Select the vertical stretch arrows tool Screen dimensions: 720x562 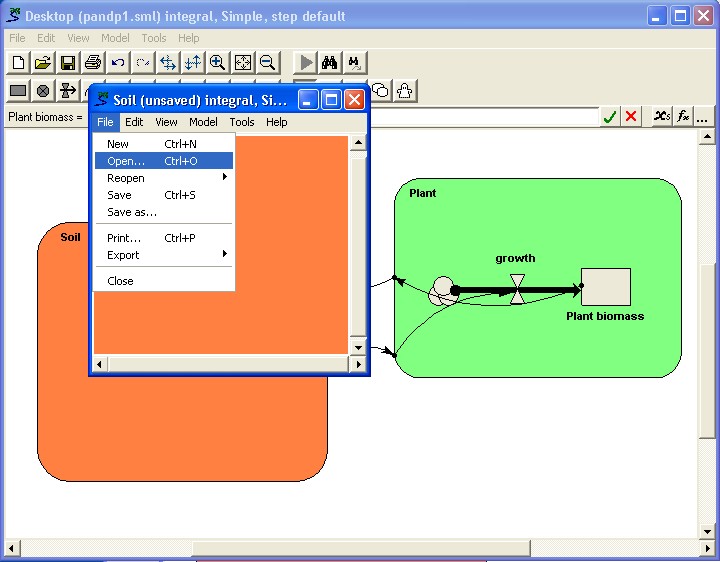(x=192, y=62)
